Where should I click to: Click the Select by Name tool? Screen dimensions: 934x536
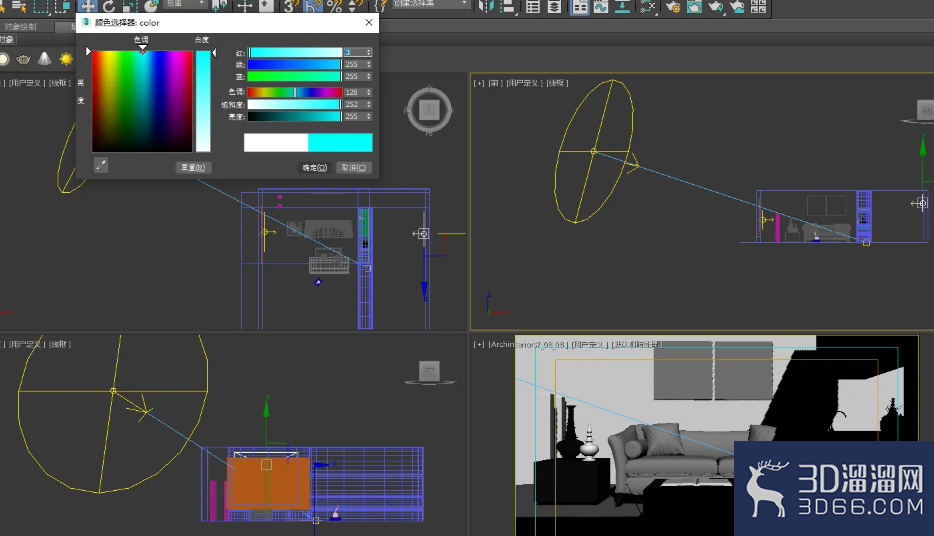tap(19, 6)
